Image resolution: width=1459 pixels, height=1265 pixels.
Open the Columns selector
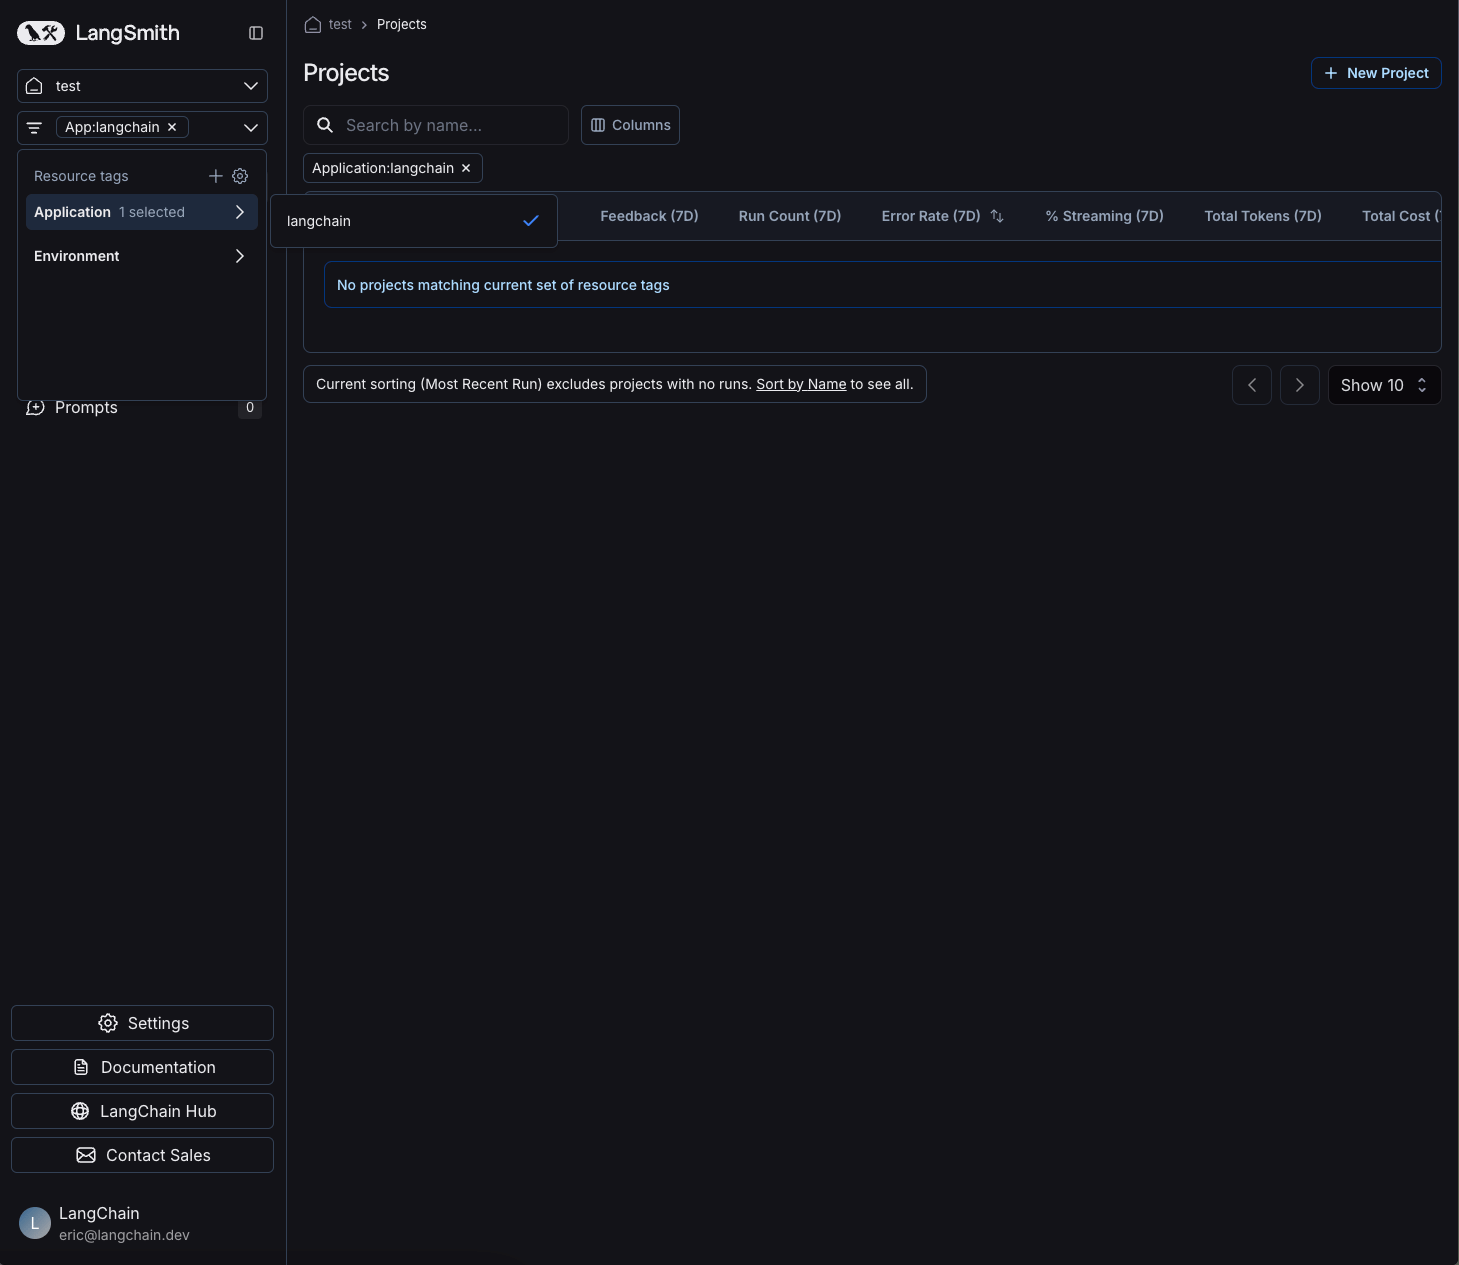point(630,125)
